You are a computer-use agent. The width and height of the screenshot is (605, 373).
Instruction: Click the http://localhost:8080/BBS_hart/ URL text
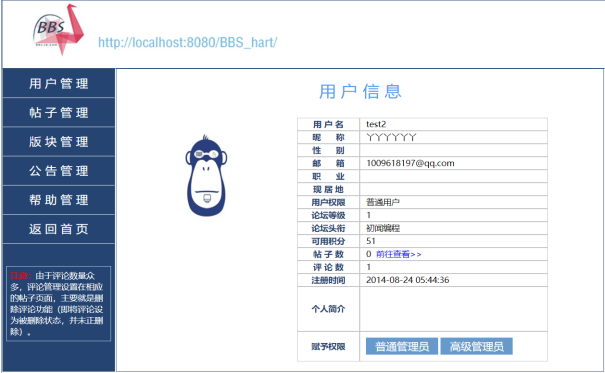point(188,42)
